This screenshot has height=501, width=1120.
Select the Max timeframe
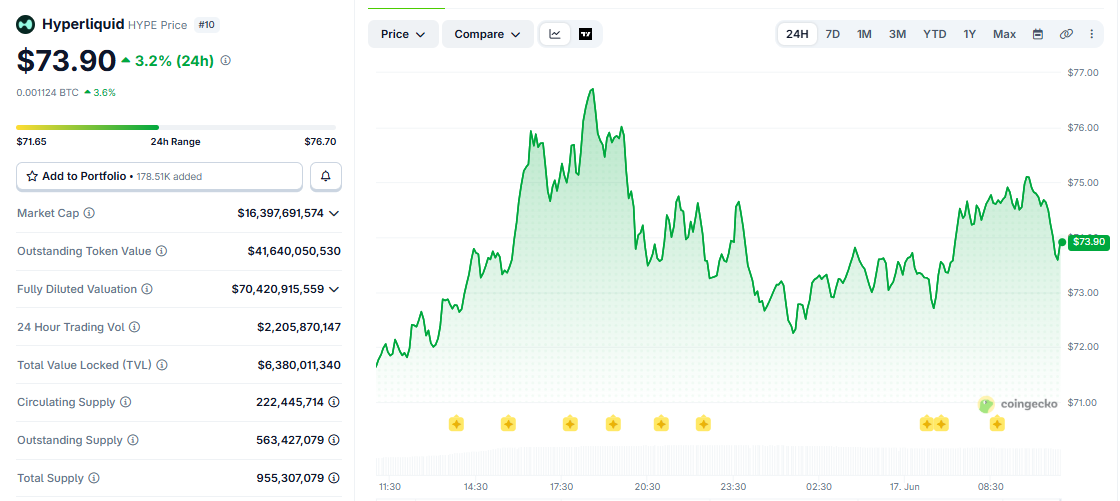1004,34
